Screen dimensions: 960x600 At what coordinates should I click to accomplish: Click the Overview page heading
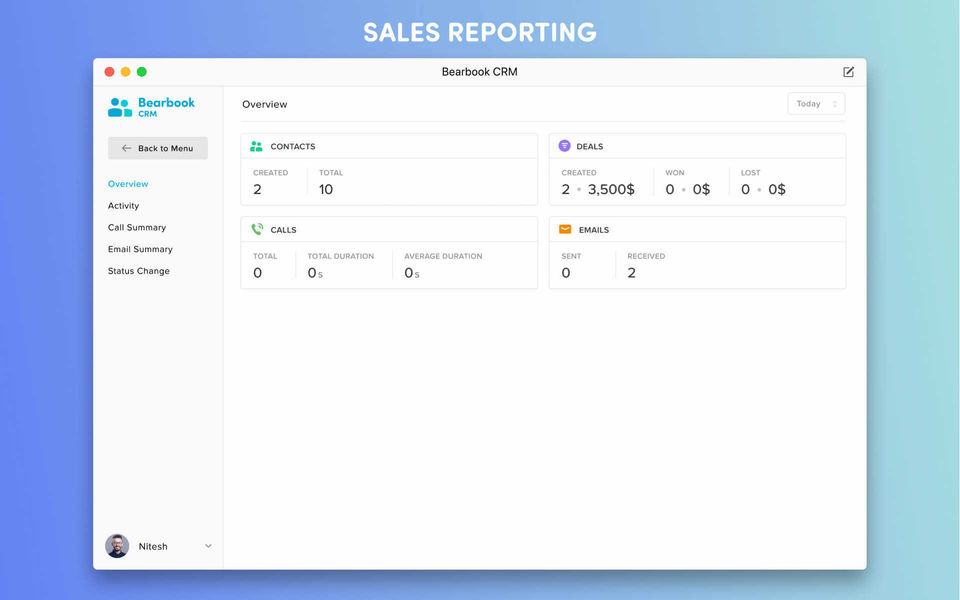coord(264,104)
